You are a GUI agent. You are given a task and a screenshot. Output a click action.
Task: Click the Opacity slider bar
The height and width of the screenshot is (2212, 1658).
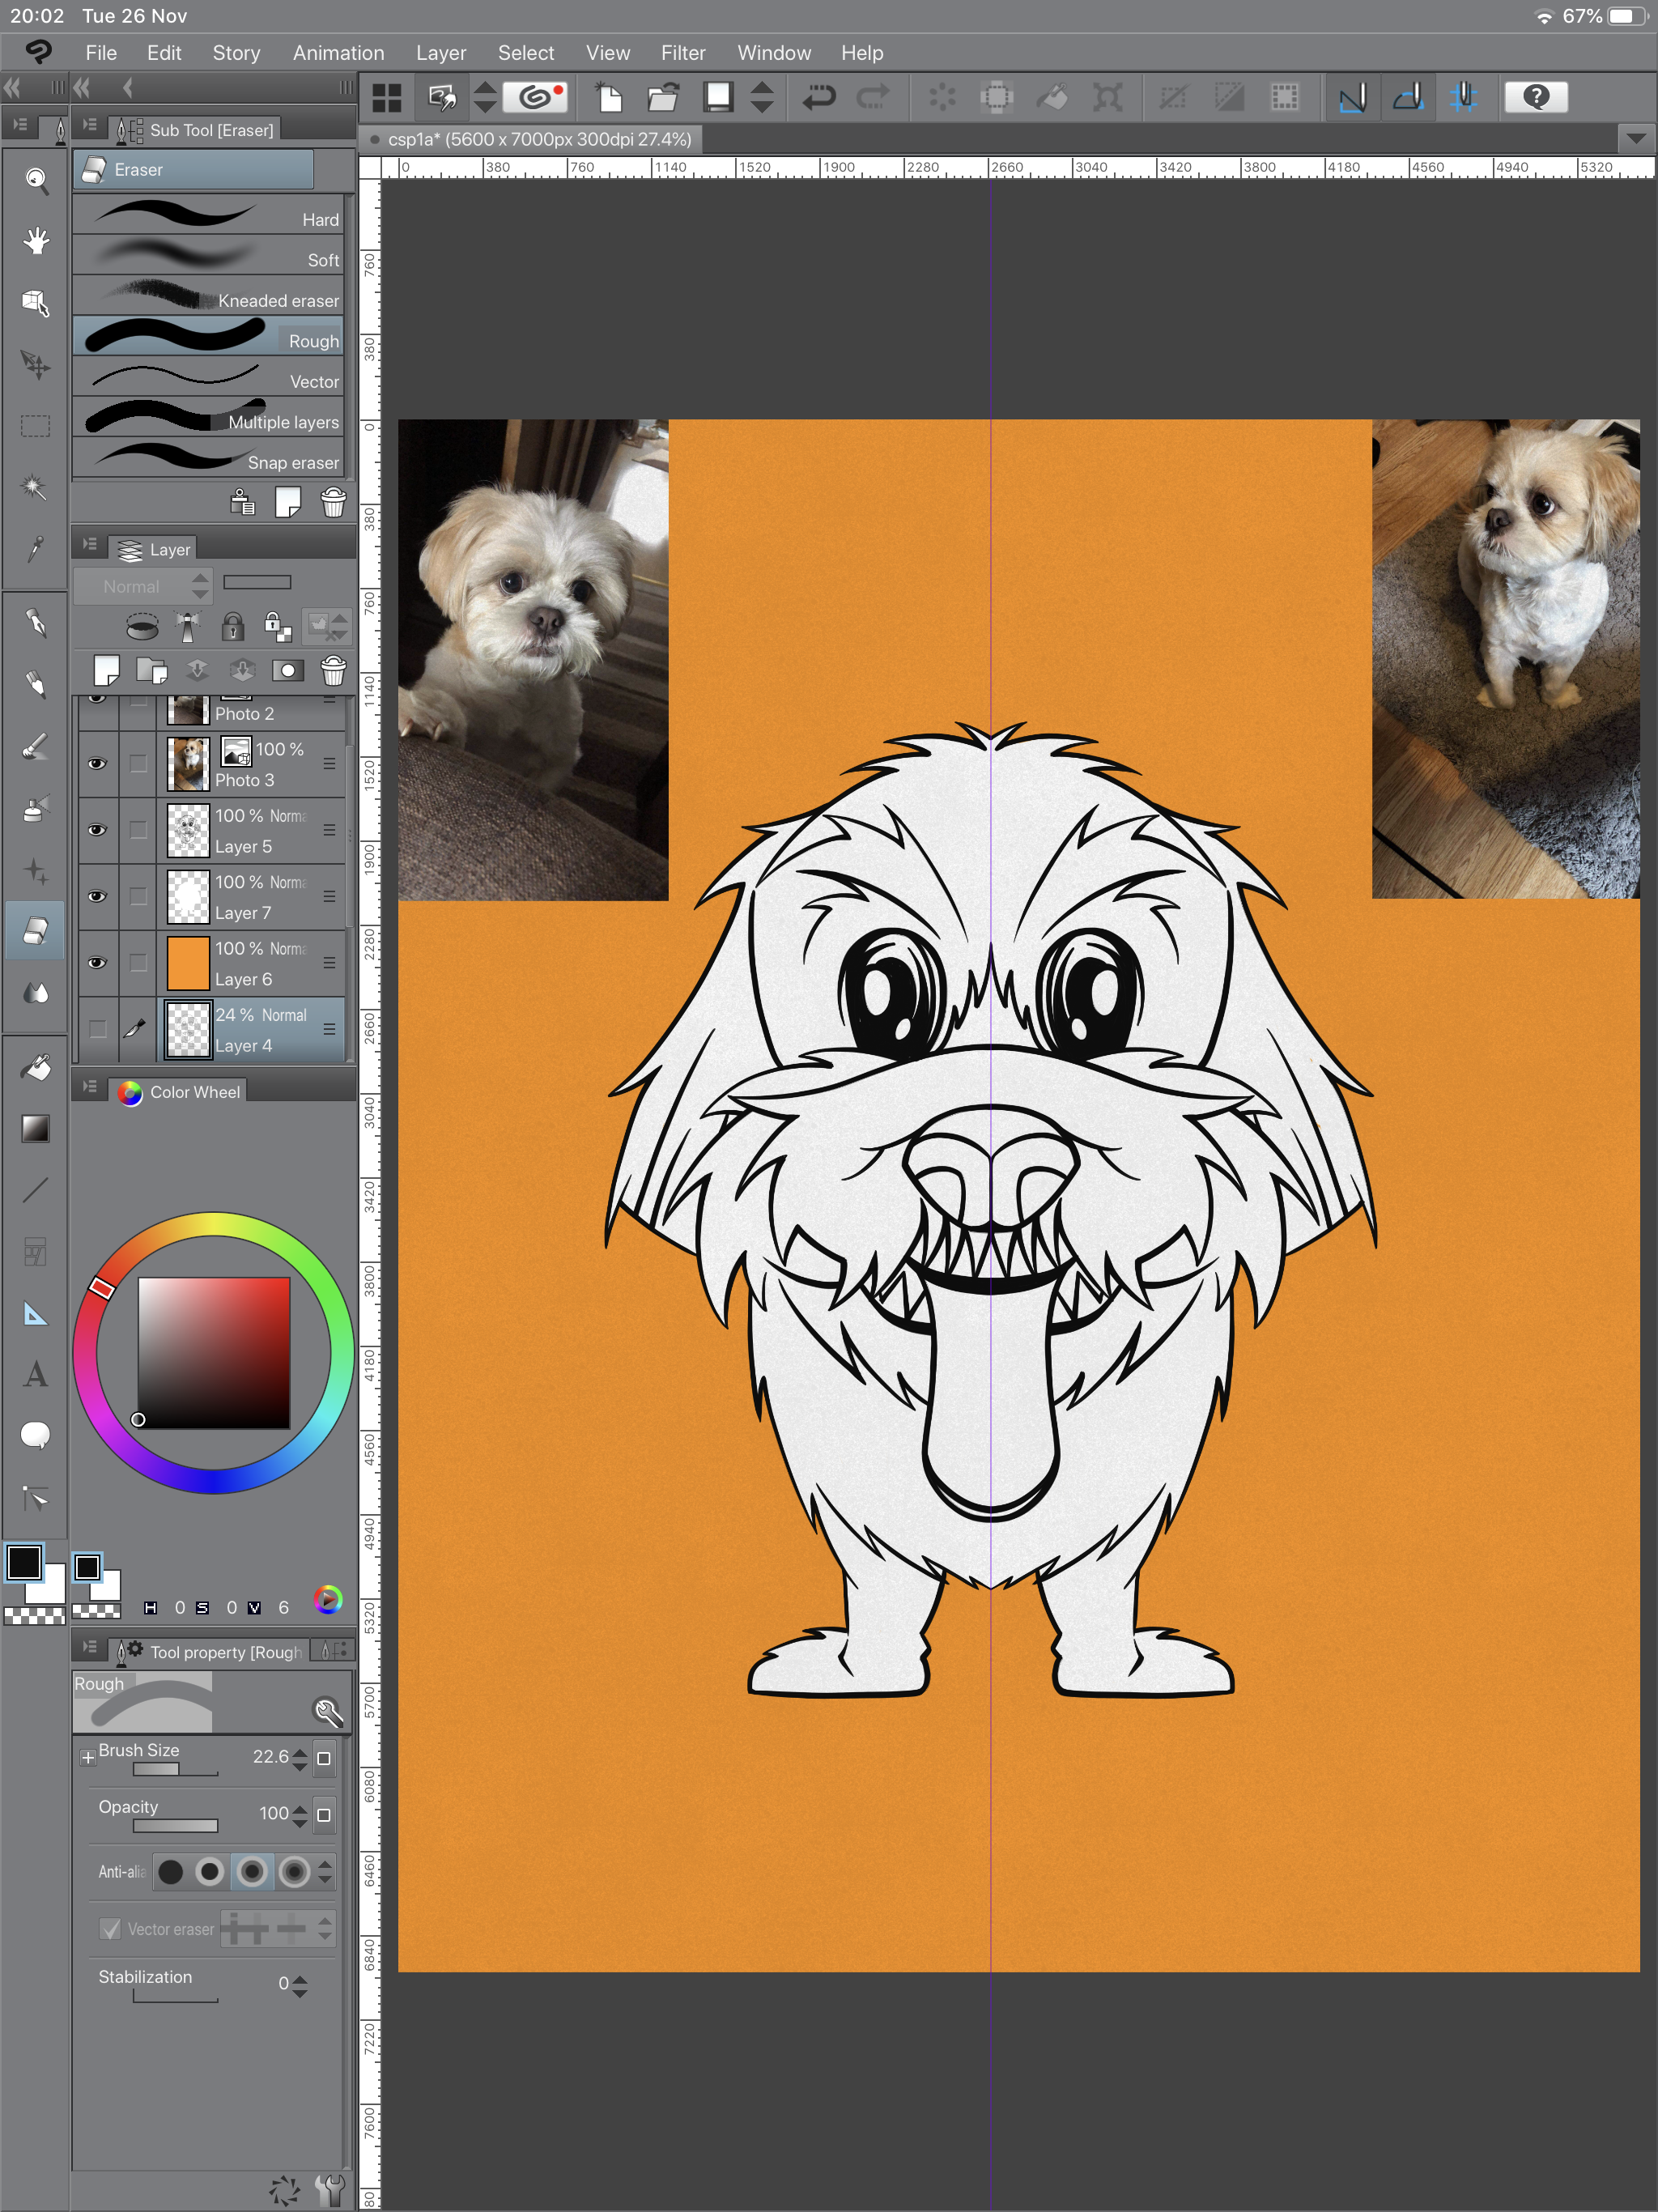click(175, 1825)
